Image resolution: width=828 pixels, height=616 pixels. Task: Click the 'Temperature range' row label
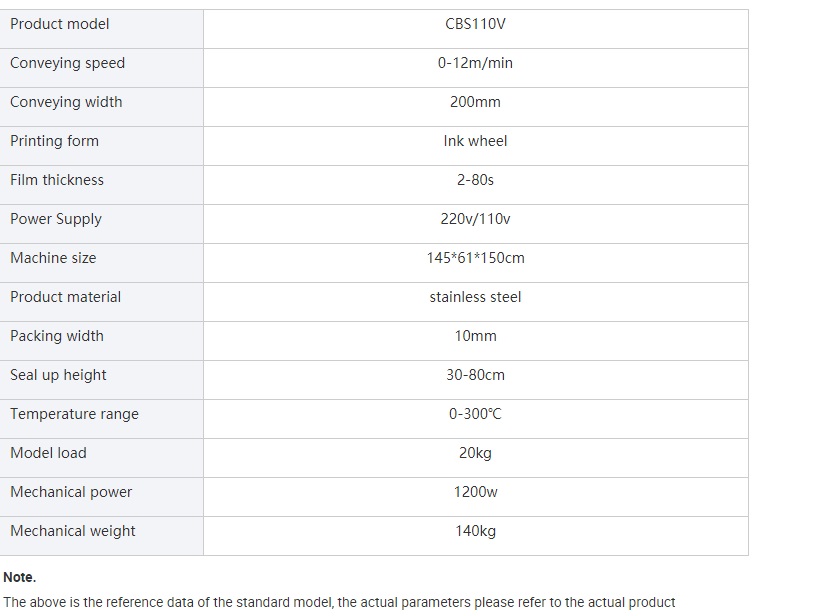coord(75,414)
